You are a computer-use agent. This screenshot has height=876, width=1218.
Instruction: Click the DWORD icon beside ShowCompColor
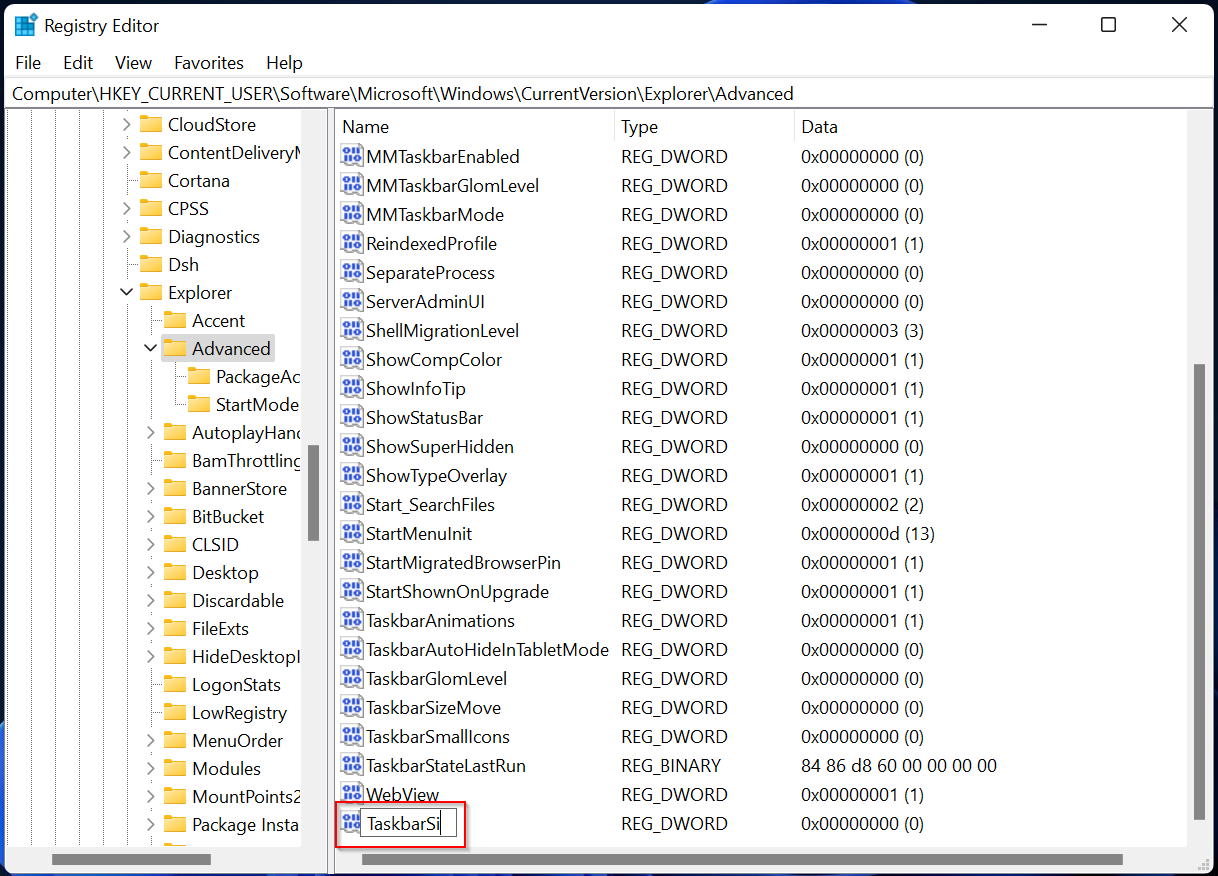(x=351, y=359)
